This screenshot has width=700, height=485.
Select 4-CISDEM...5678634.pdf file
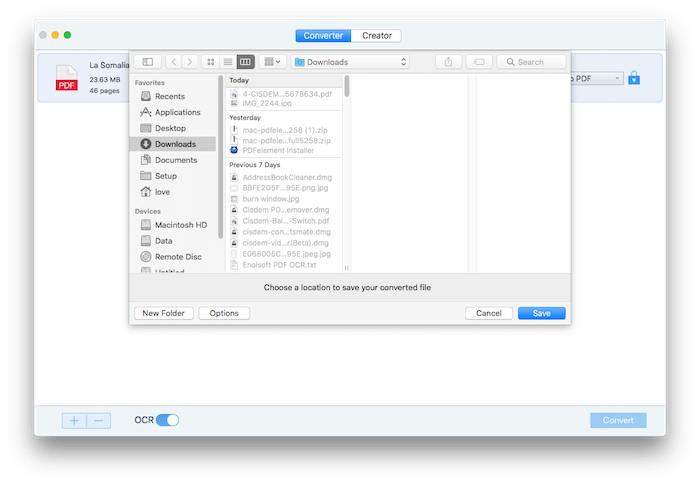click(x=284, y=94)
